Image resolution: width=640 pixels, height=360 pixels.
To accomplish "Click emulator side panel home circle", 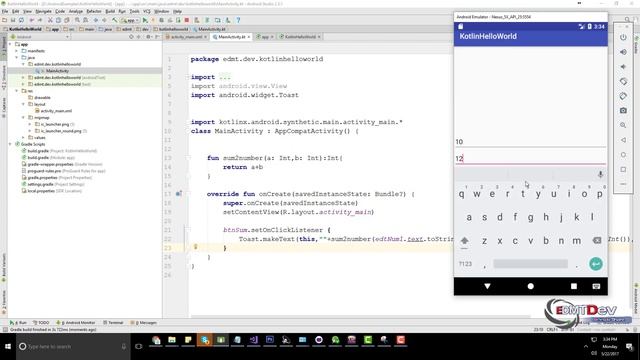I will coord(623,155).
